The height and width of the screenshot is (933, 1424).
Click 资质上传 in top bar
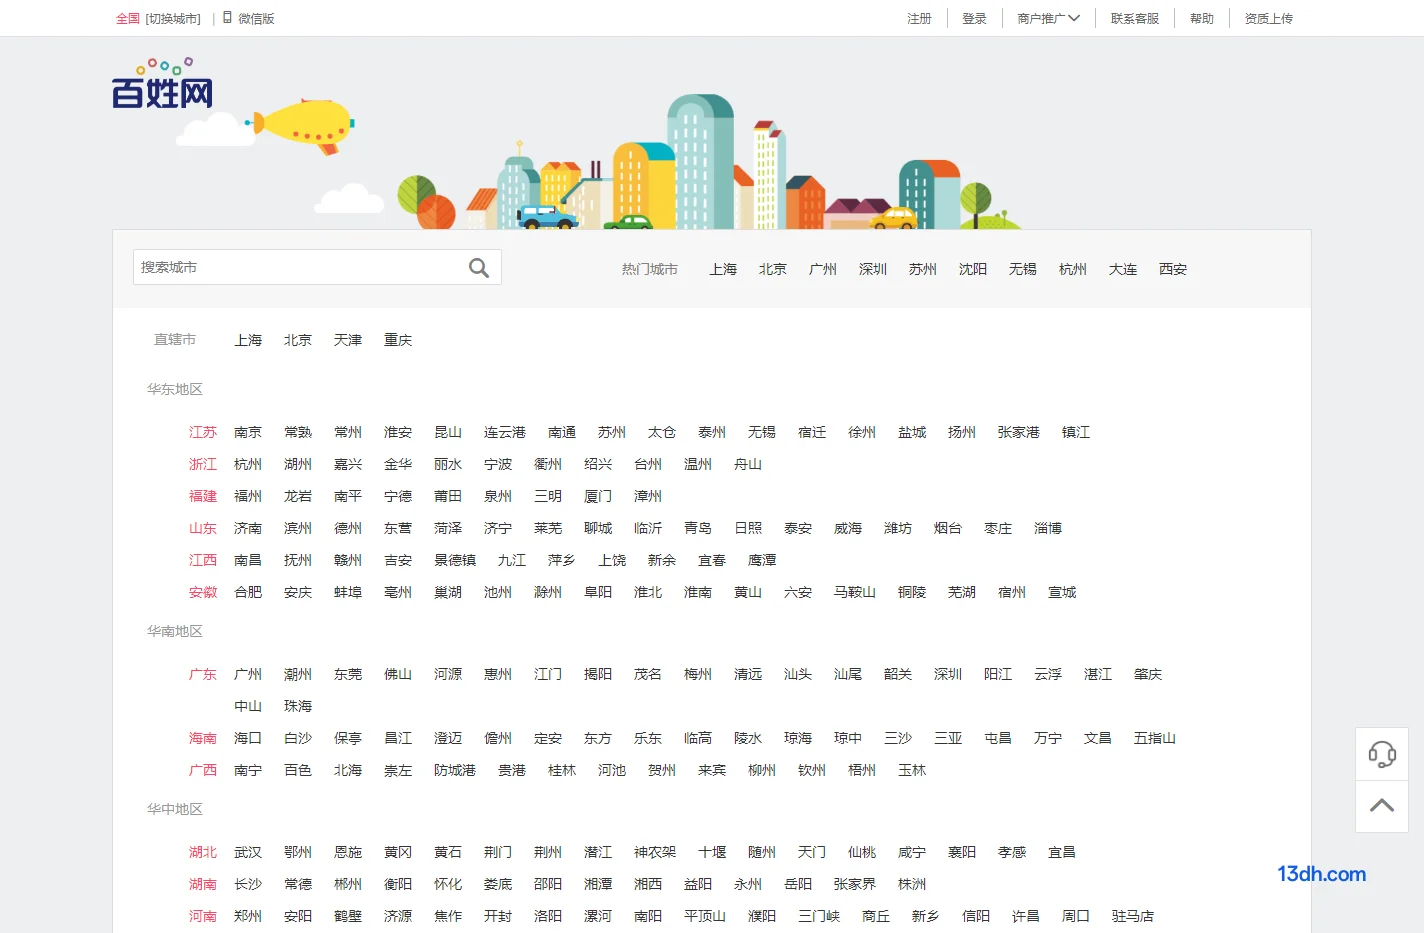pos(1269,18)
